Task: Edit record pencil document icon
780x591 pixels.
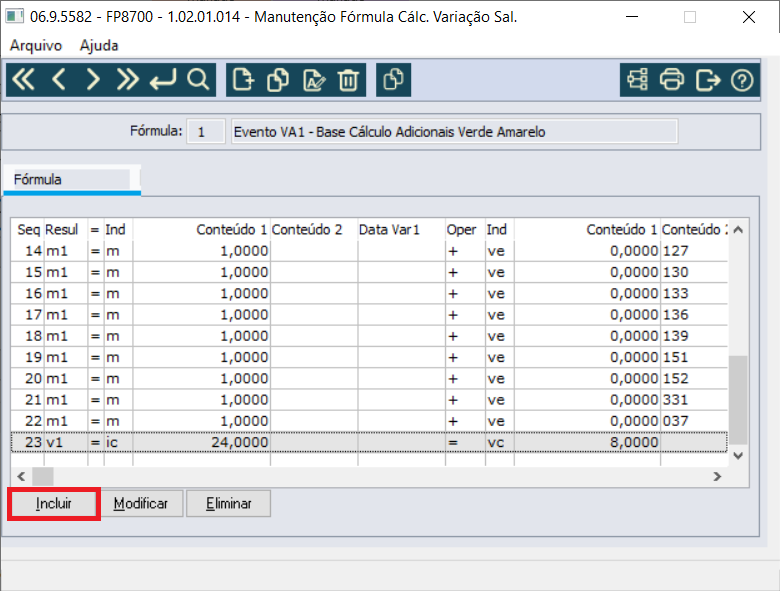Action: 313,80
